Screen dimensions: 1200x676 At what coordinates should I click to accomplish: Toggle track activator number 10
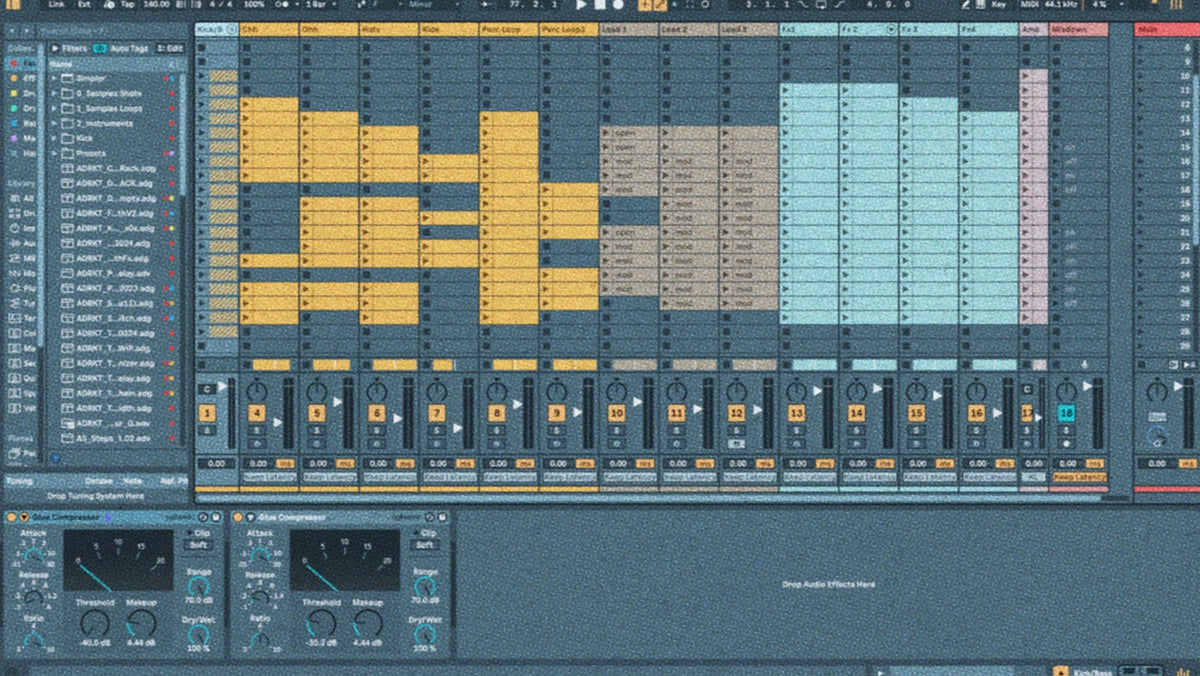(x=616, y=413)
